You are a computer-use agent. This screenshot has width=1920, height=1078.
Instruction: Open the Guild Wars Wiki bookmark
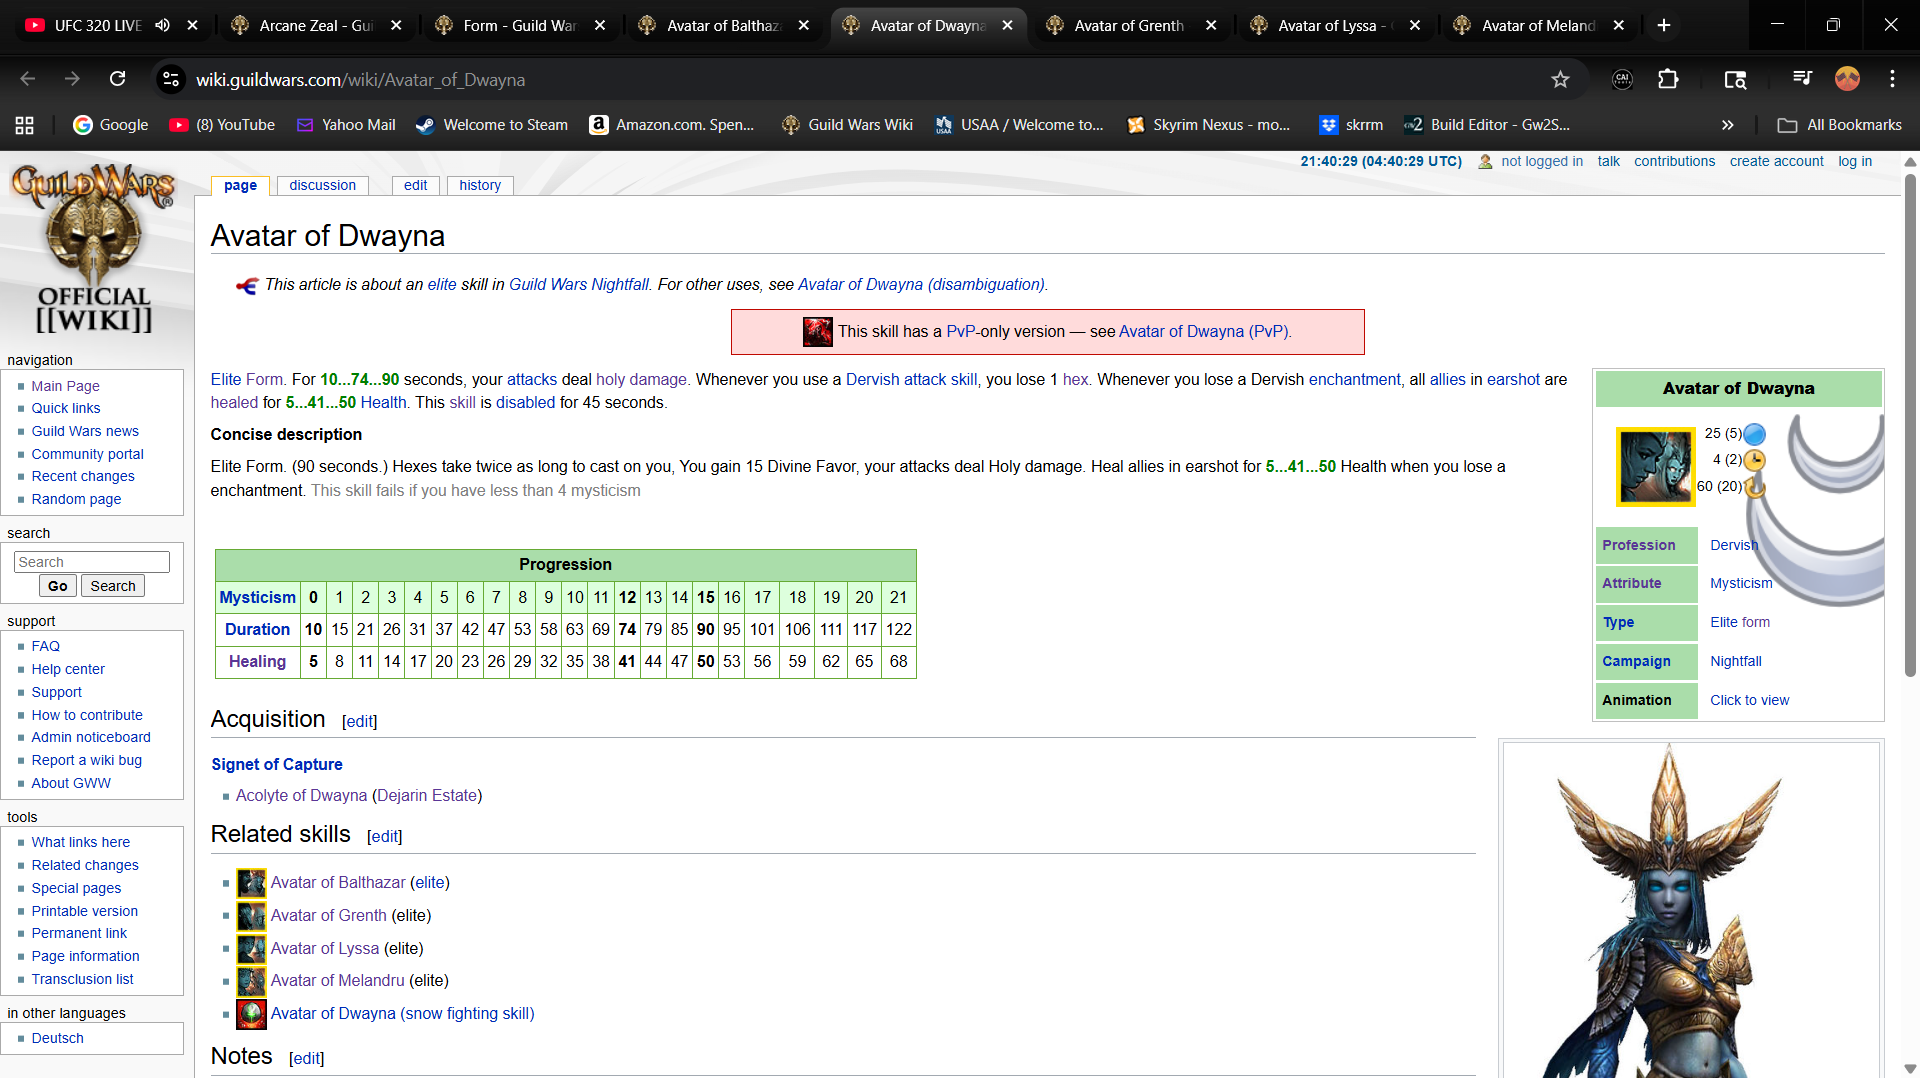point(847,125)
